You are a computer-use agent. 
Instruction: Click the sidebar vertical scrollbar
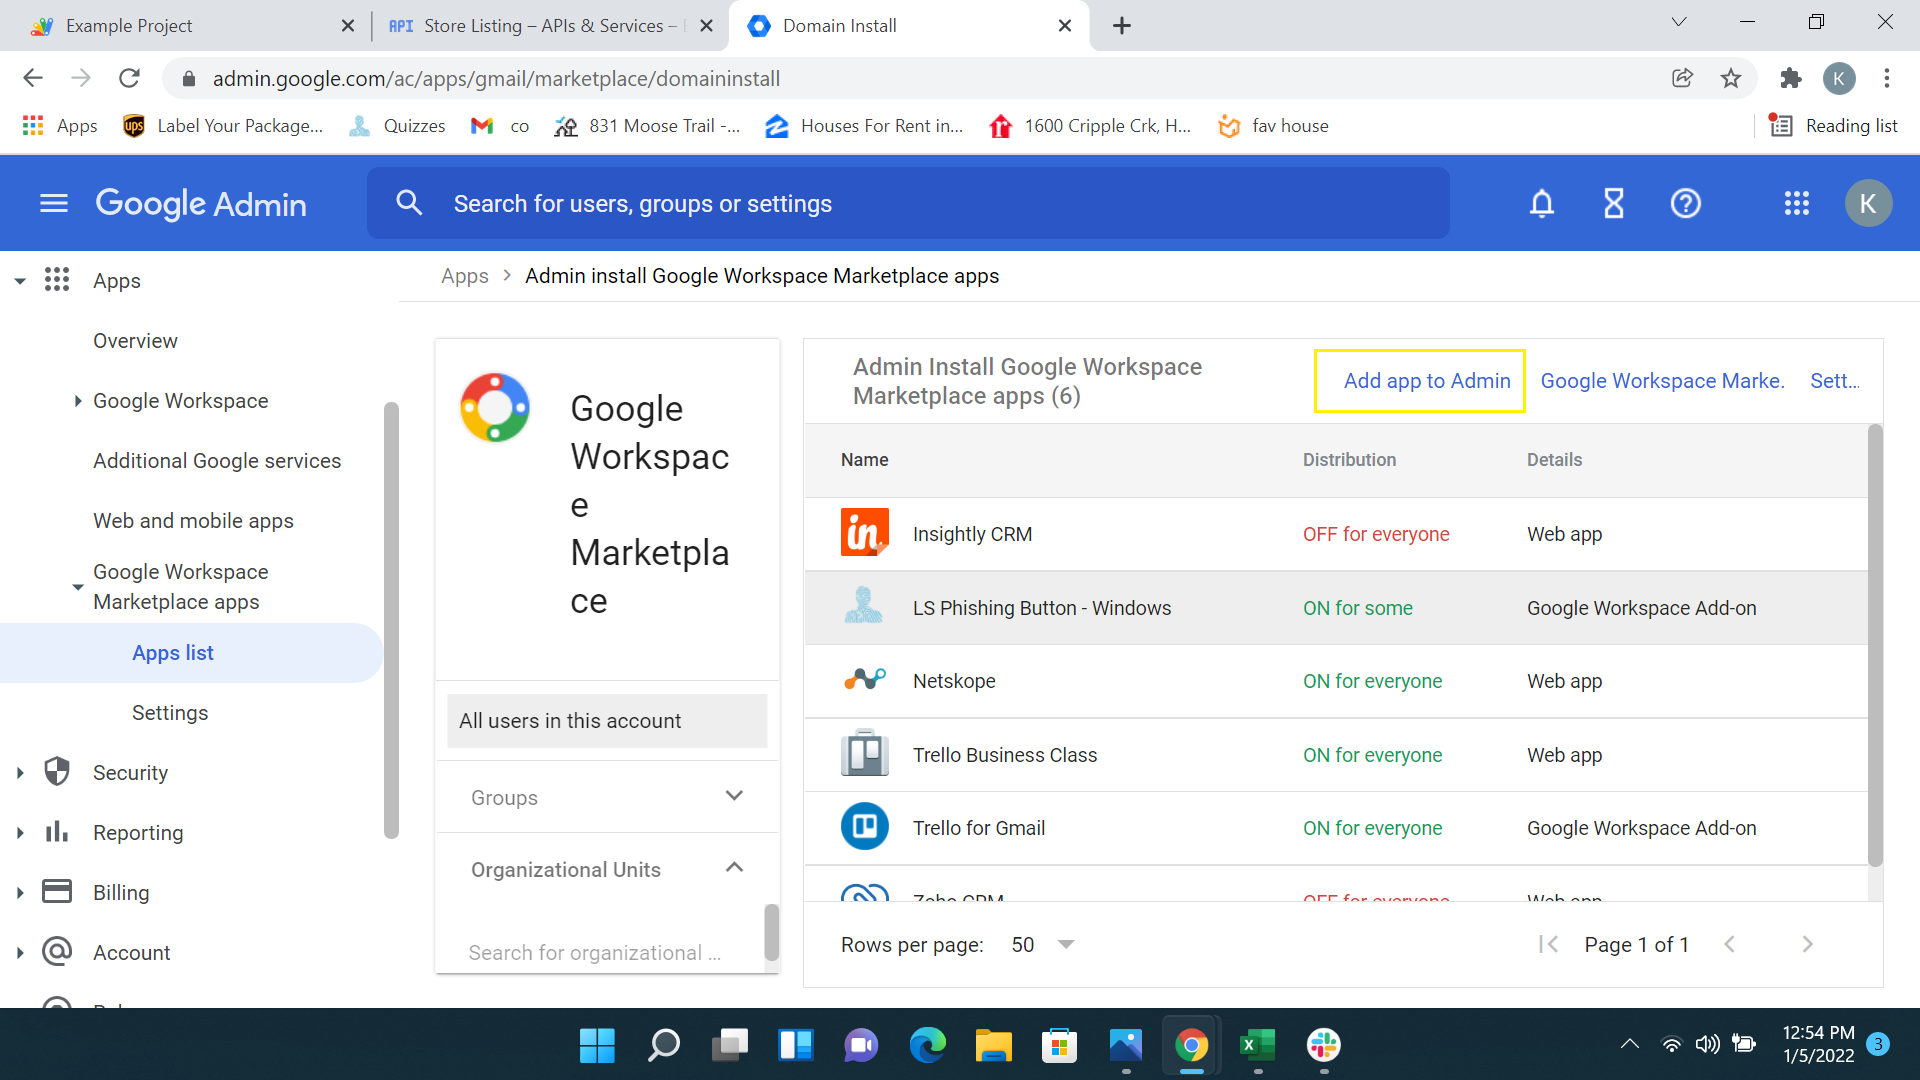tap(391, 620)
